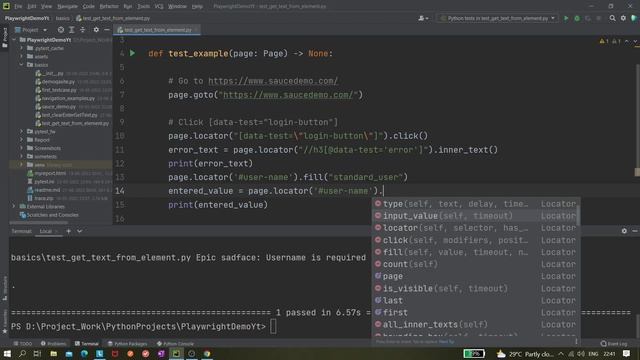The image size is (640, 360).
Task: Select Scratches and Consoles node
Action: 52,215
